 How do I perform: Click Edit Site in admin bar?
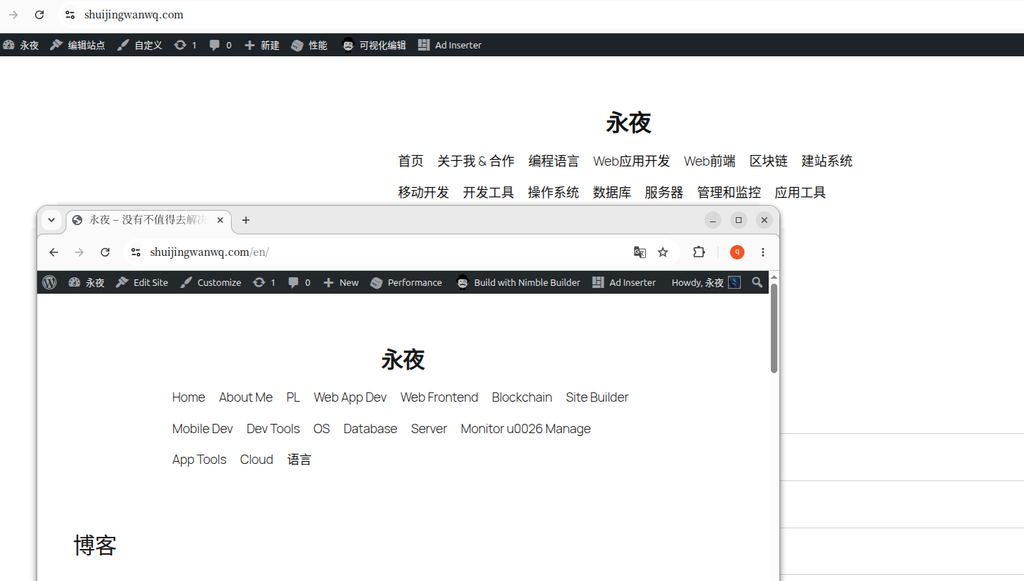[x=142, y=283]
